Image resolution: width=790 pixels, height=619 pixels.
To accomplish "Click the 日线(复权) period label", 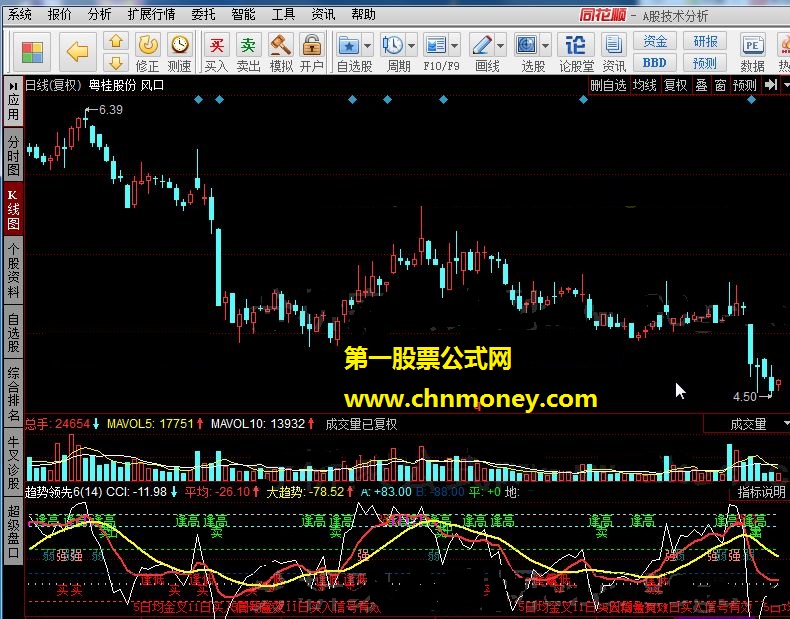I will click(53, 86).
